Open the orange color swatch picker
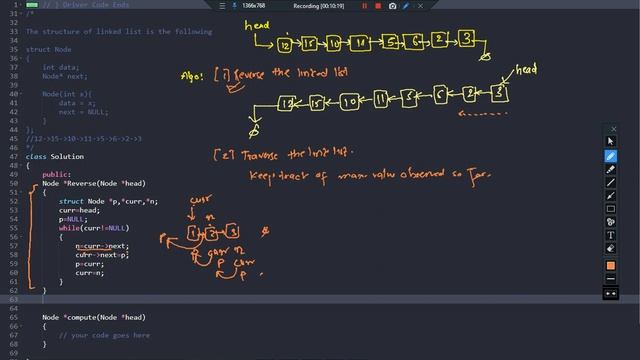Screen dimensions: 640x360 (611, 266)
